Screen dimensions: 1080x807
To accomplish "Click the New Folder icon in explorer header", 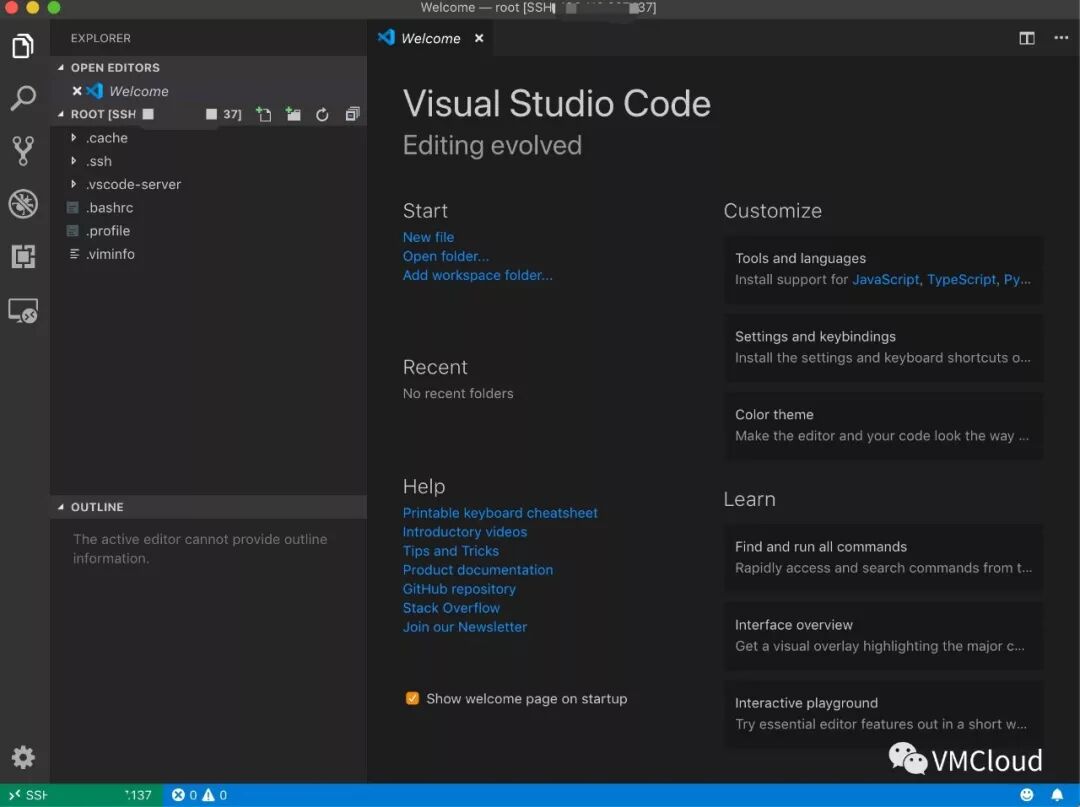I will coord(293,114).
